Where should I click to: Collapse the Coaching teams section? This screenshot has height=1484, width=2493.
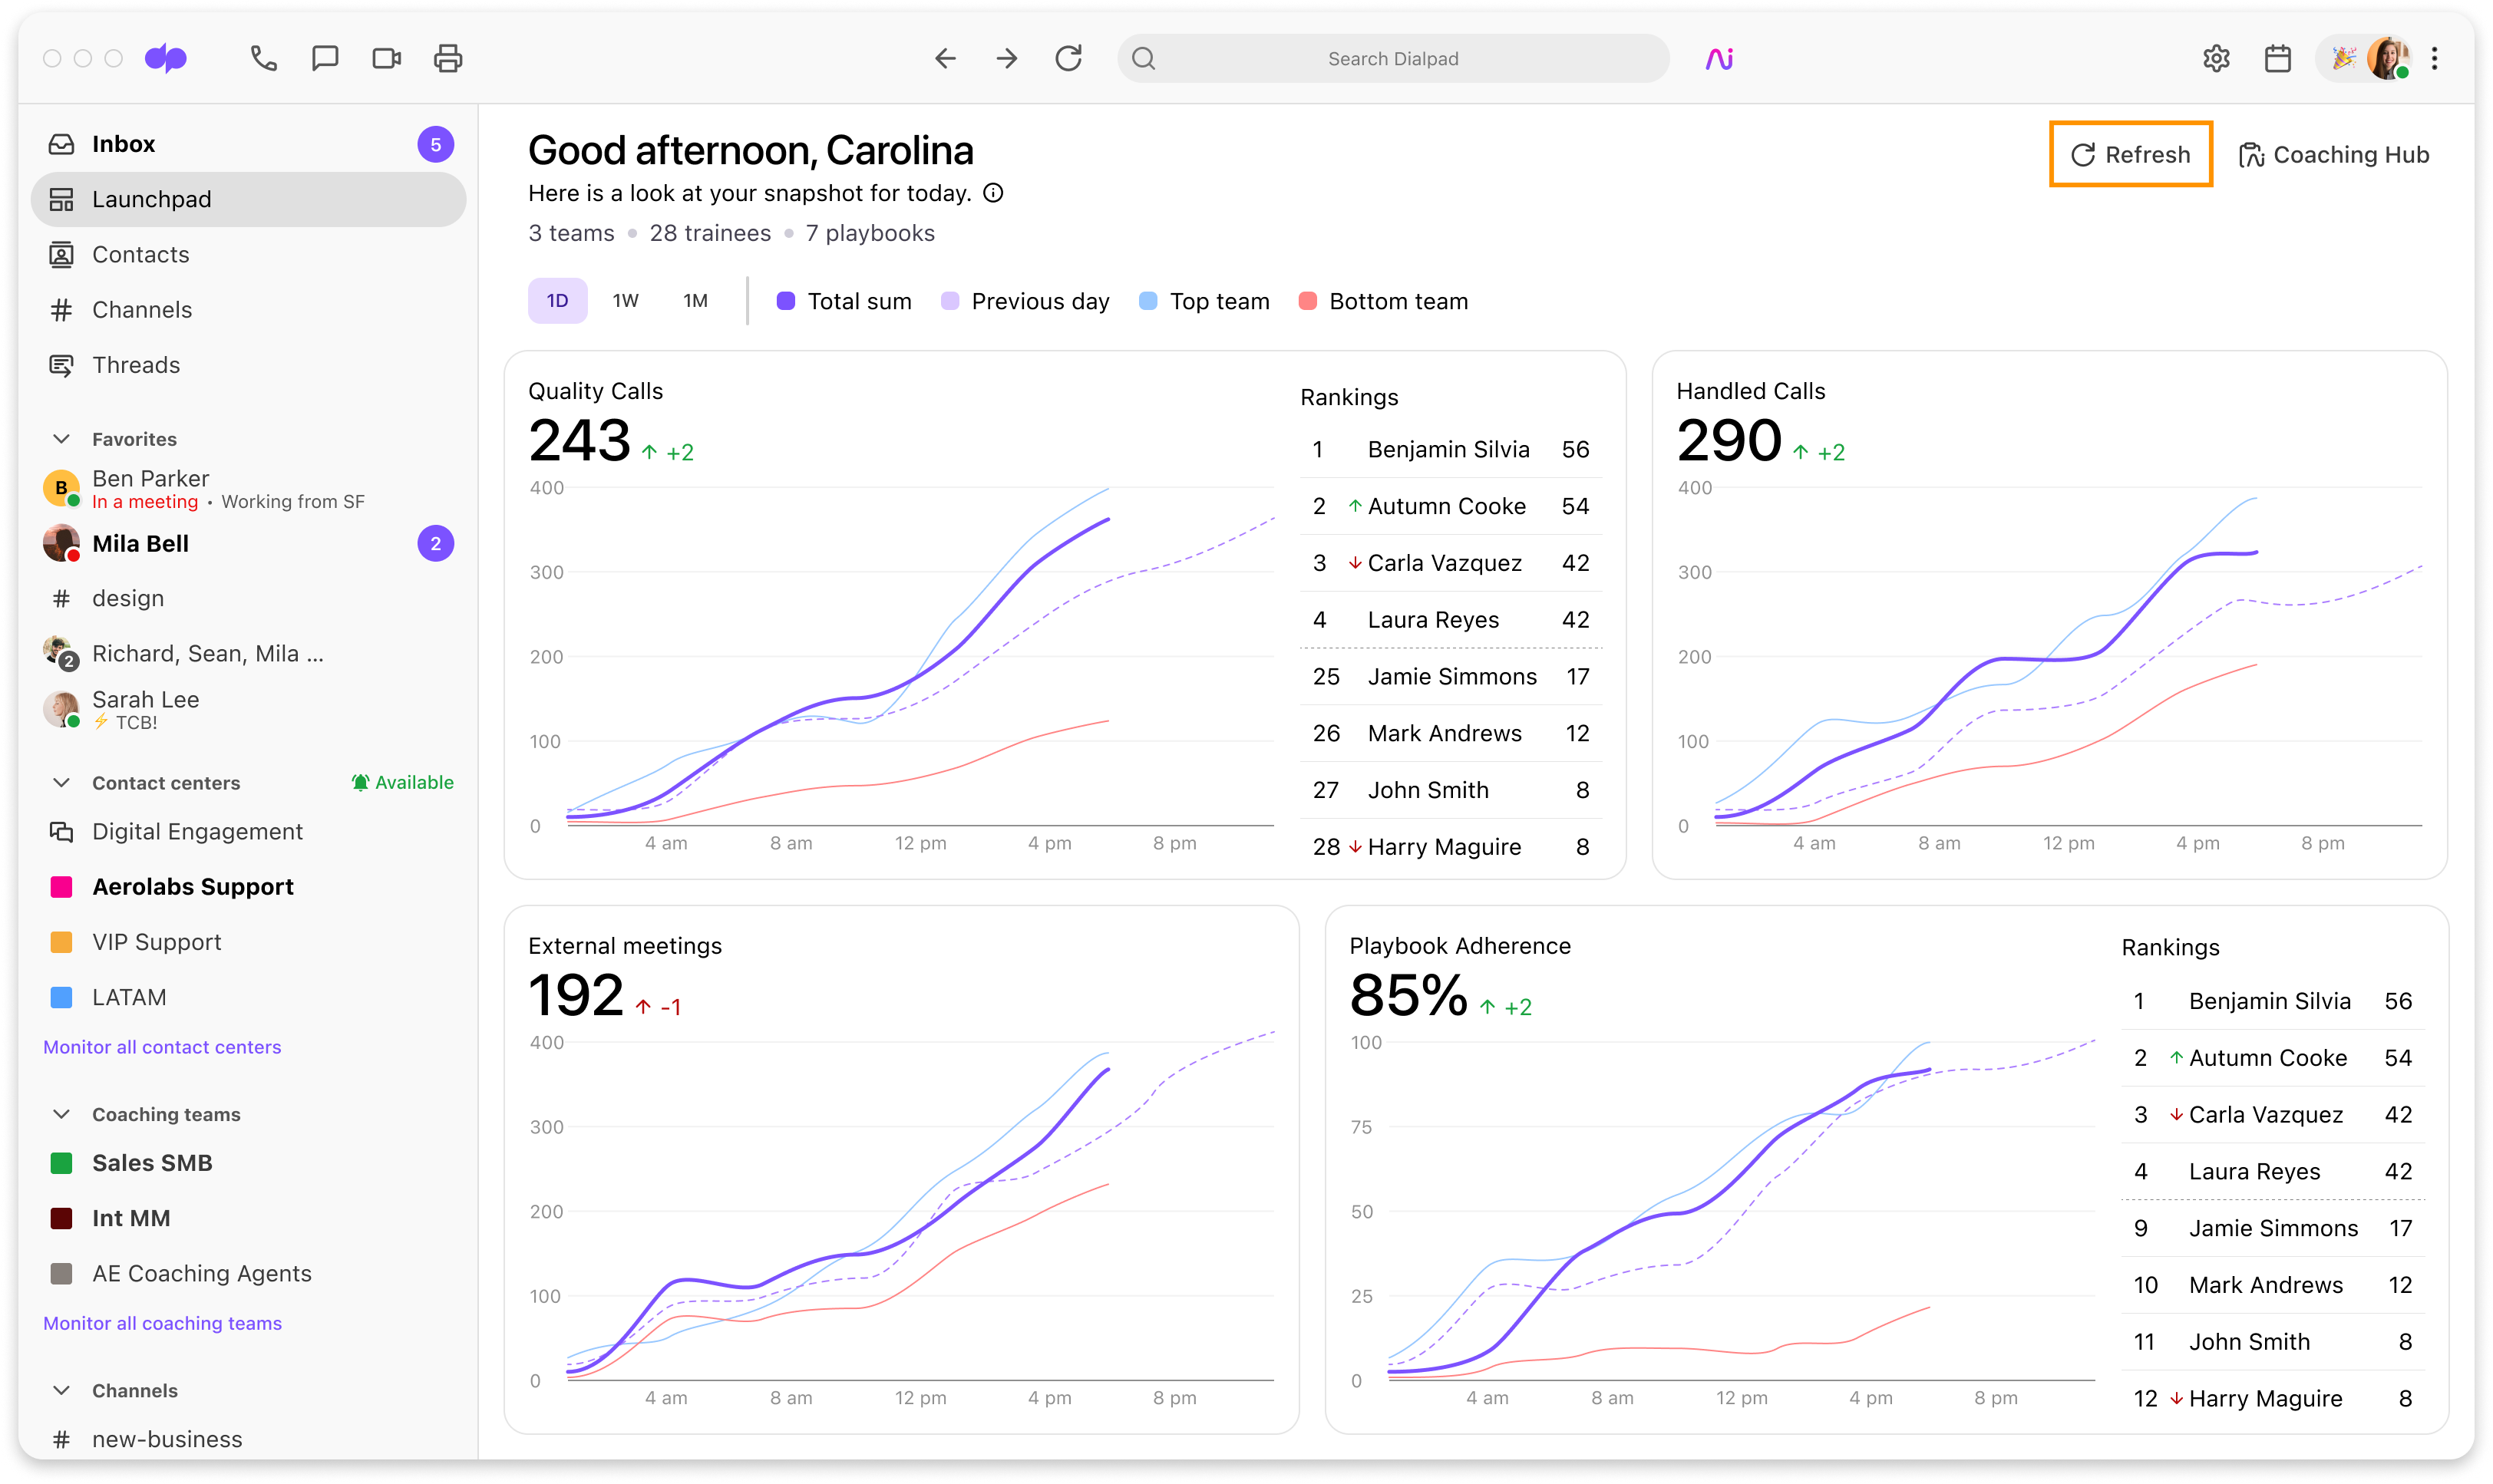pos(61,1114)
